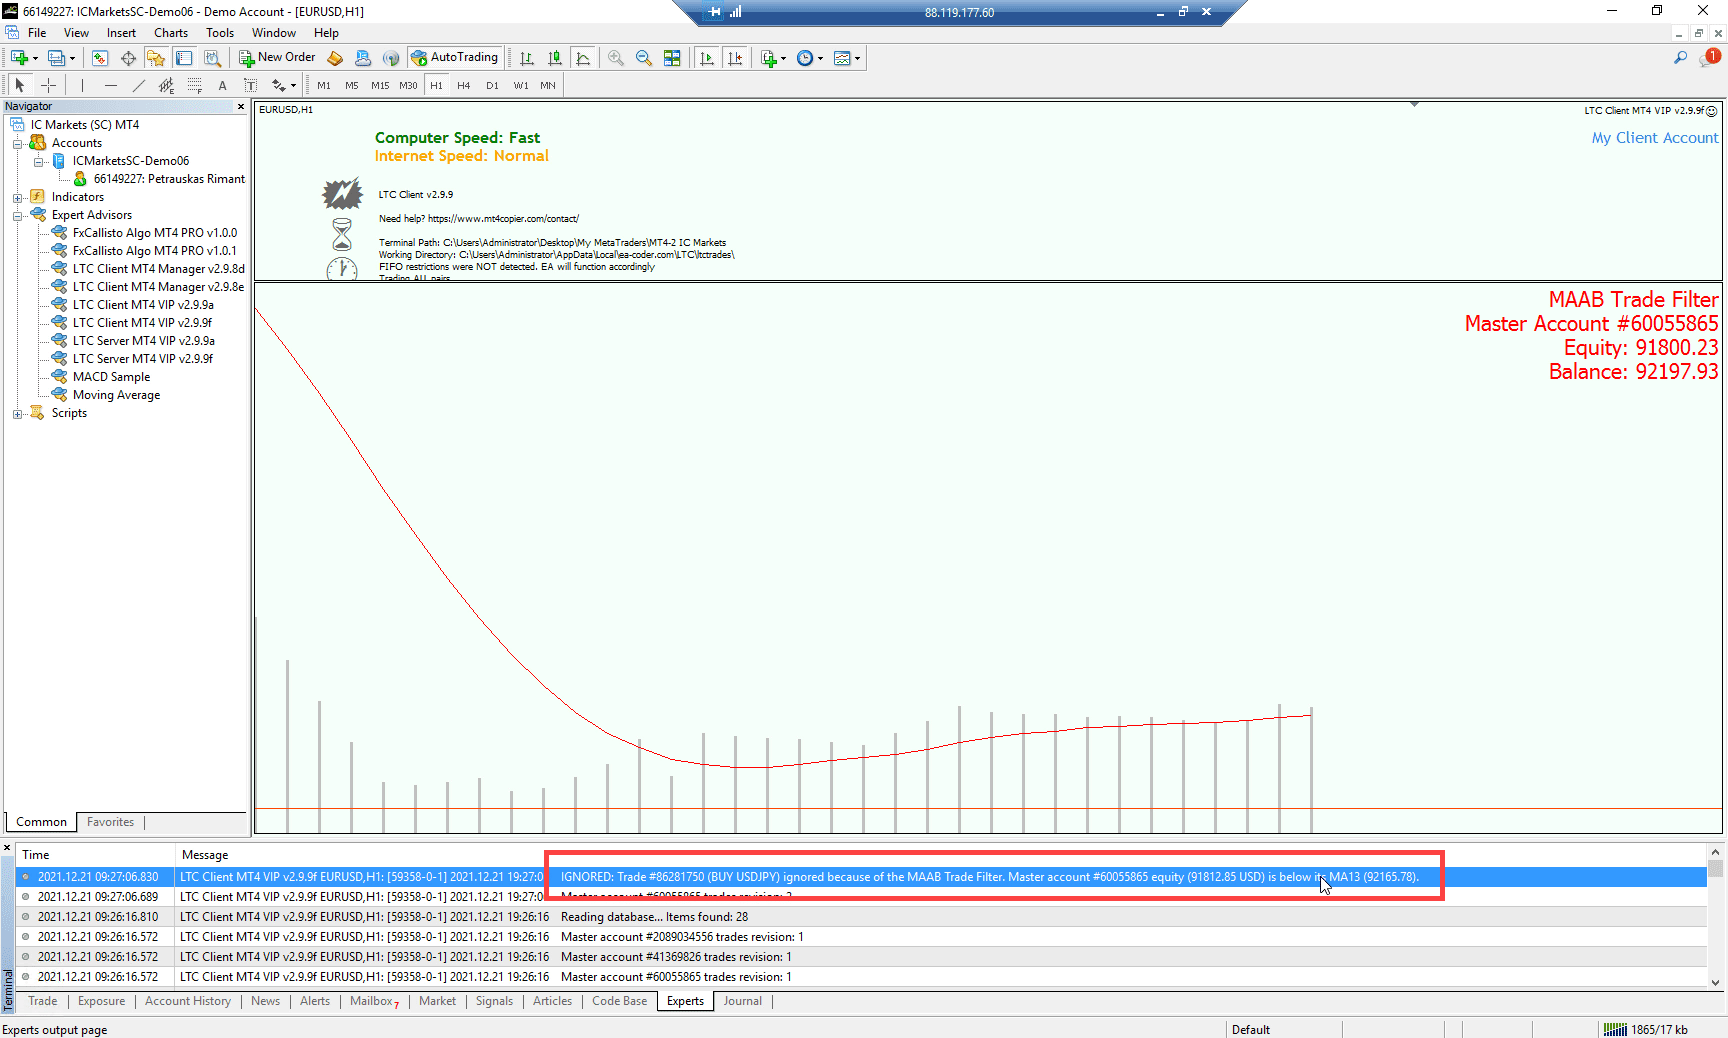Open the Tools menu

coord(220,33)
